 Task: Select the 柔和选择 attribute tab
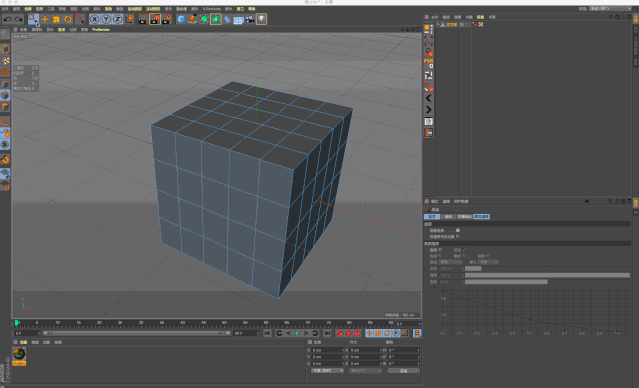(482, 217)
